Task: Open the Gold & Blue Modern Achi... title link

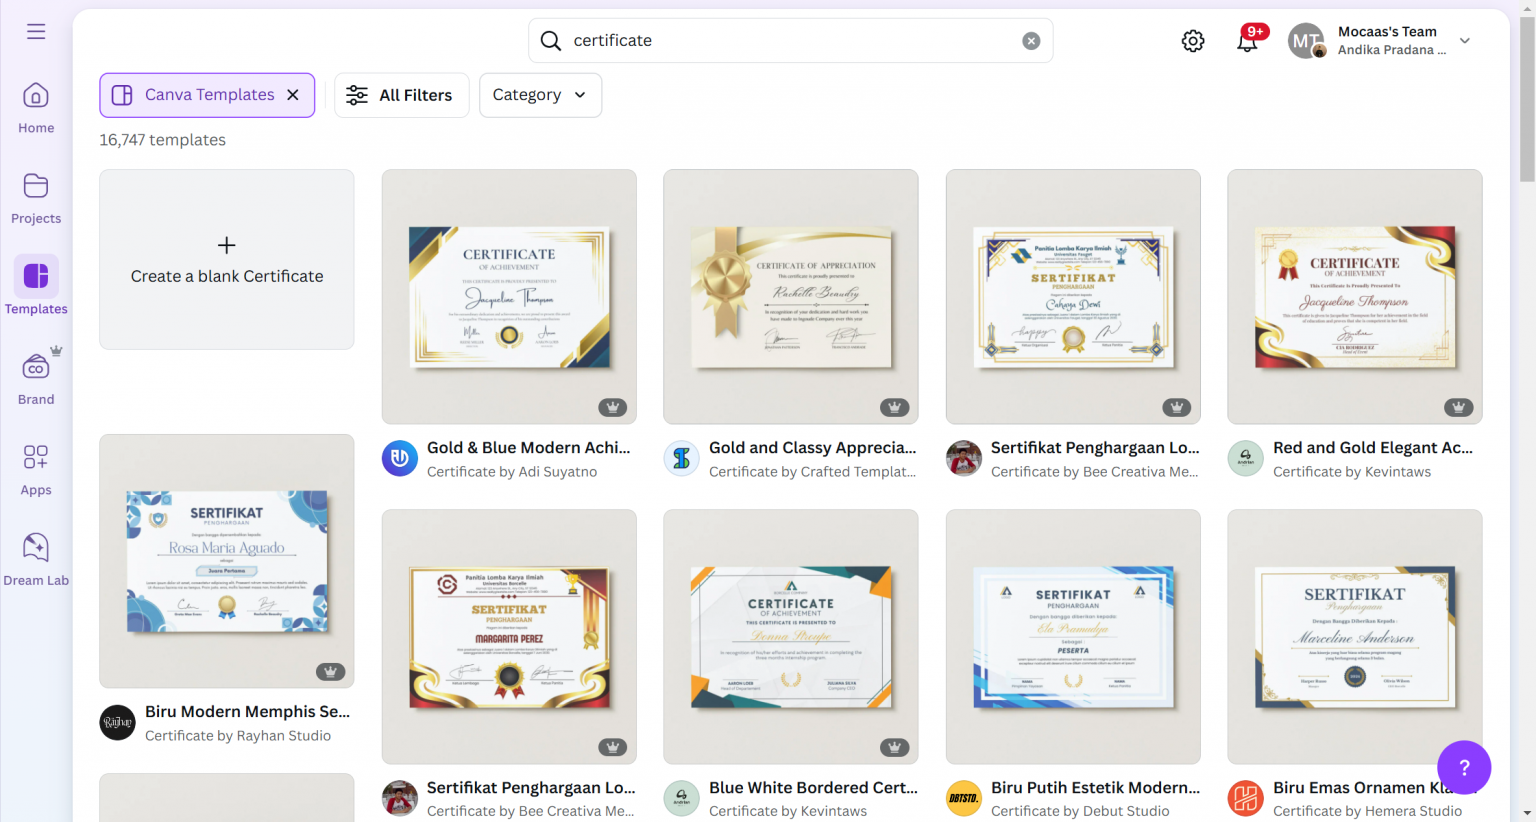Action: tap(529, 448)
